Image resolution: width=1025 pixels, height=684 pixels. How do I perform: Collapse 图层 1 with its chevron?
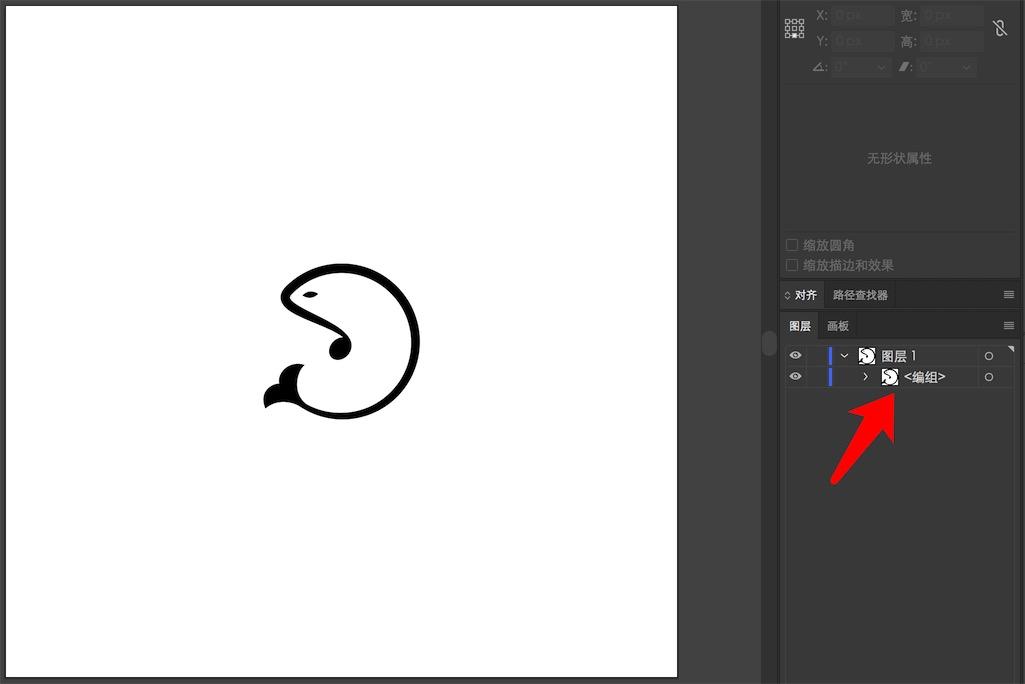(x=844, y=356)
